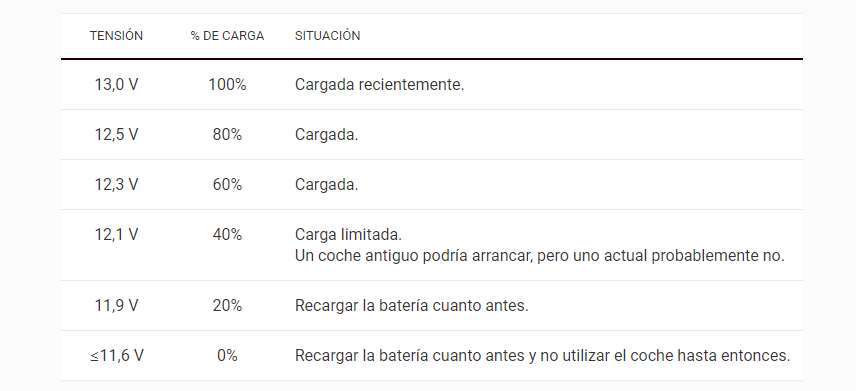Click the 'Carga limitada.' text
The image size is (856, 391).
pos(348,234)
